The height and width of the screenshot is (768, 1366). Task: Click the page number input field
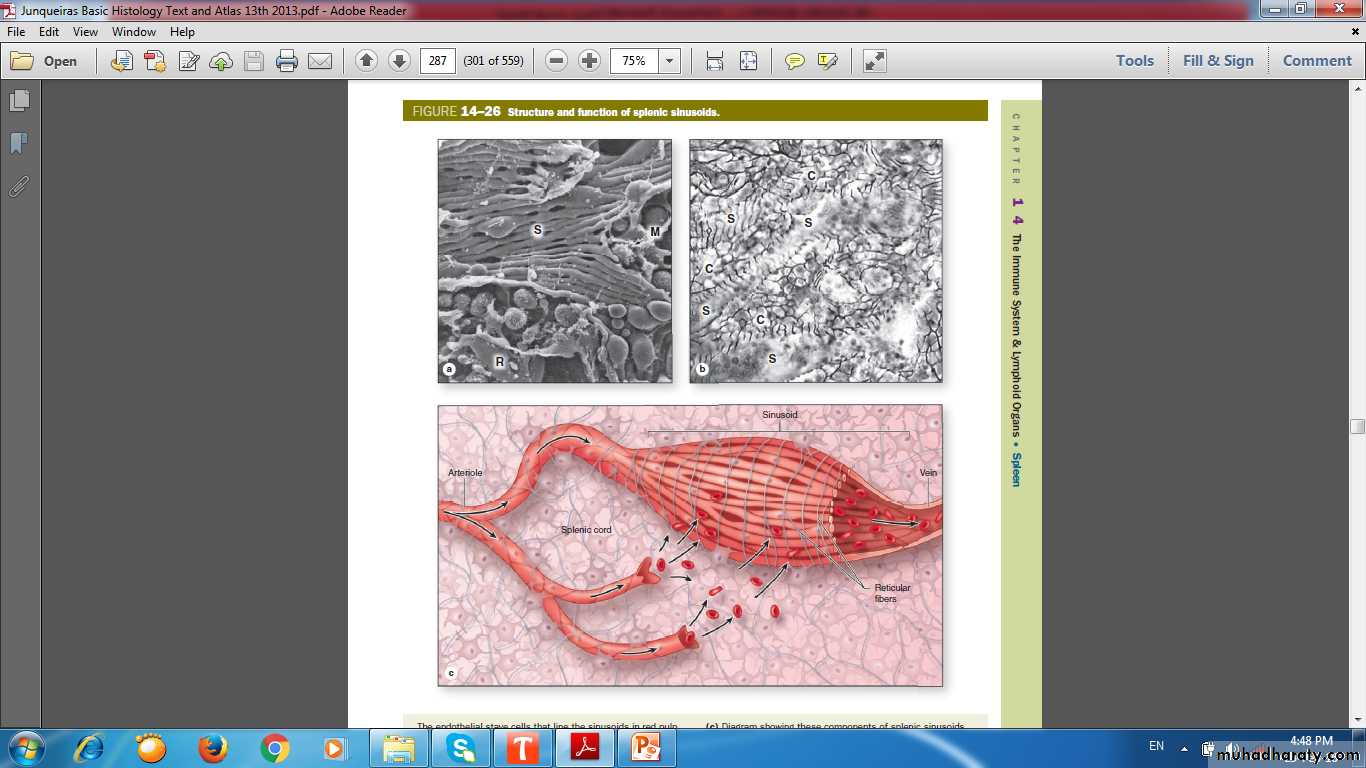click(437, 61)
